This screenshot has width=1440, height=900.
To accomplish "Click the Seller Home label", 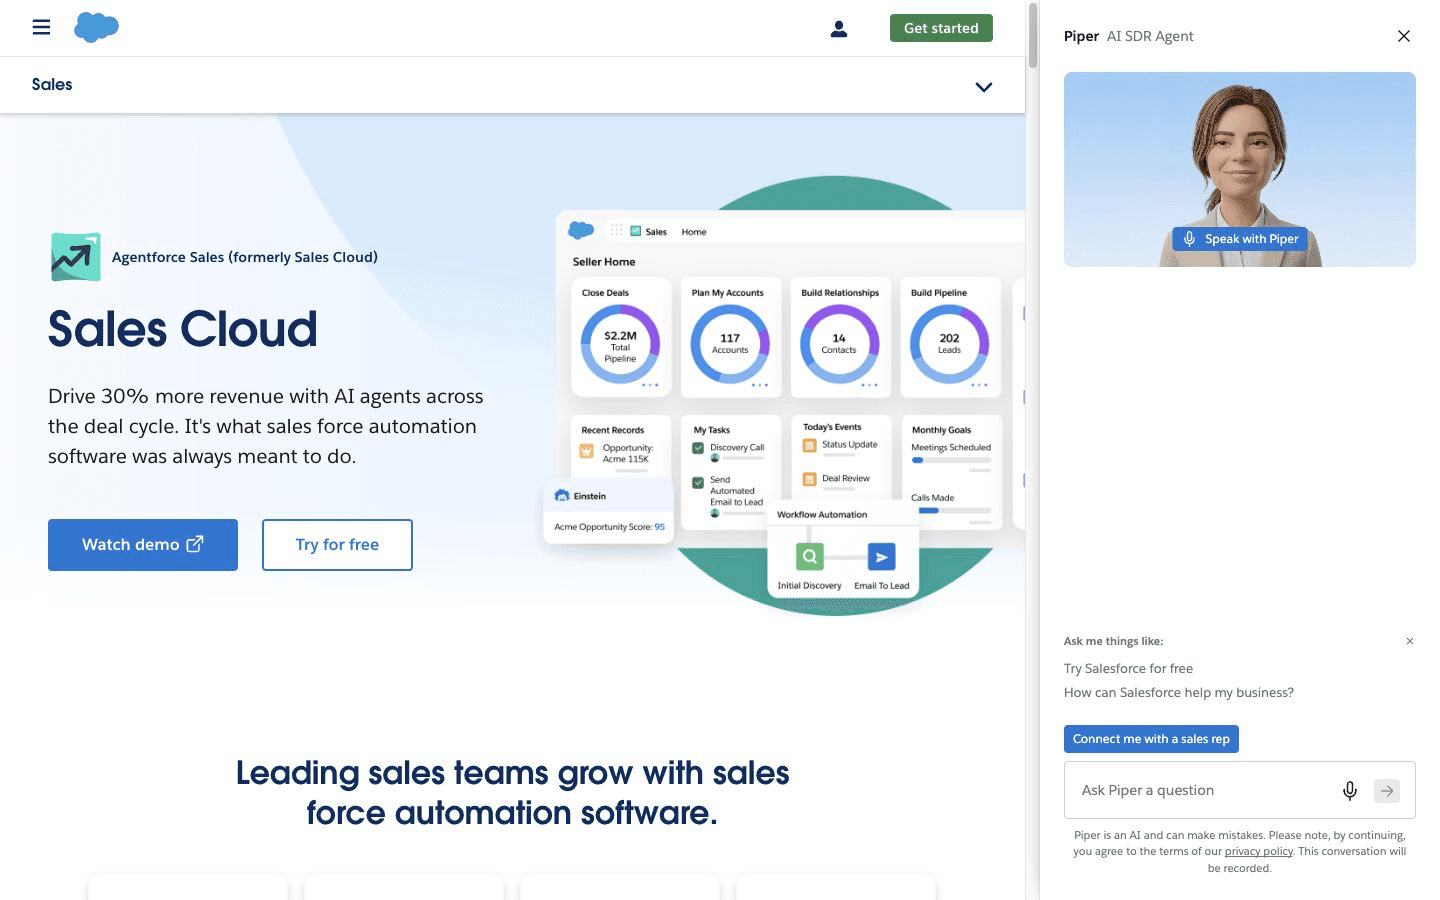I will click(604, 262).
